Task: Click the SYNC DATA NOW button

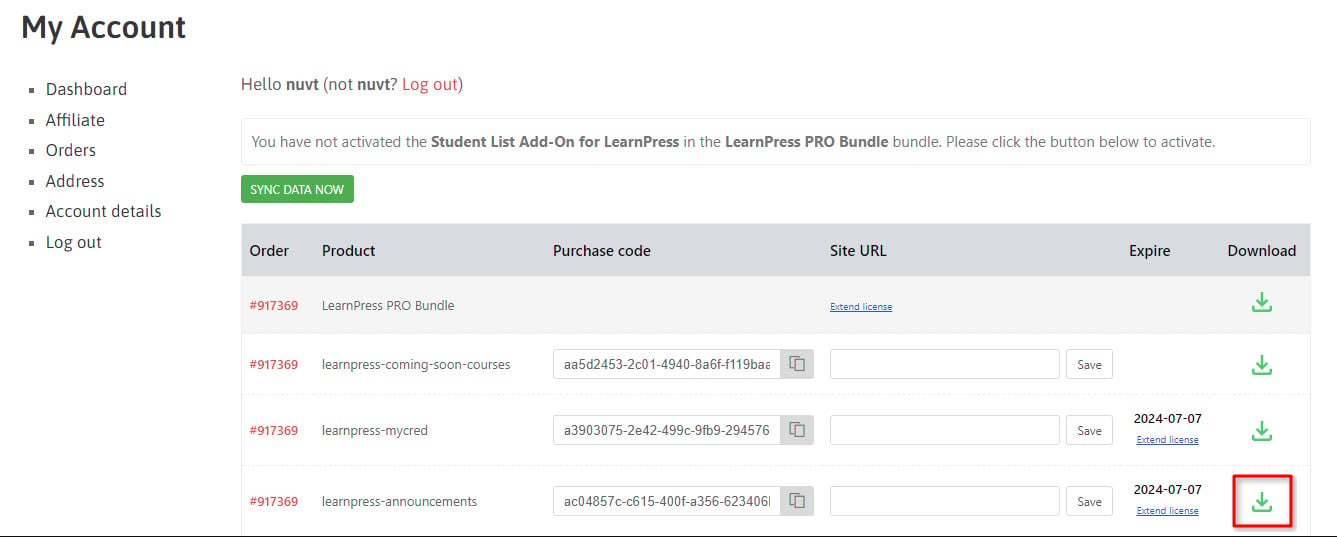Action: (297, 189)
